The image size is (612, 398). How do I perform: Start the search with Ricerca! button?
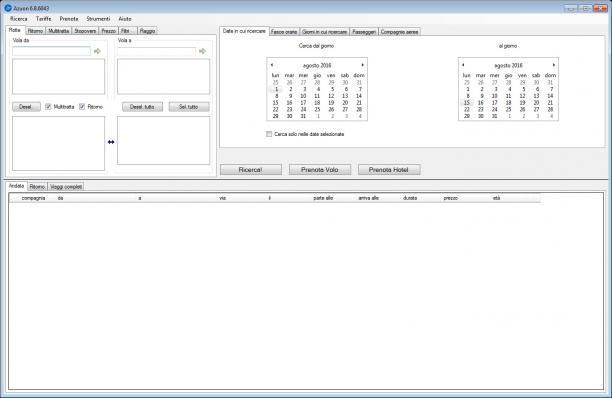point(251,170)
